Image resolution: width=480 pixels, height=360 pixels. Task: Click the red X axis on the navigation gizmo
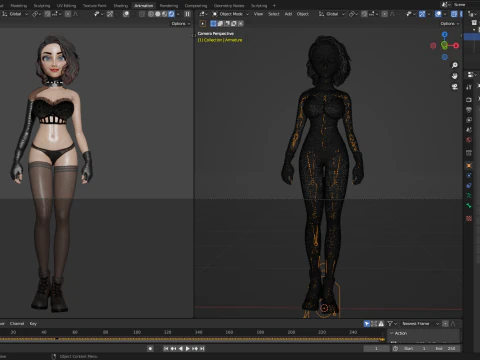click(x=456, y=46)
